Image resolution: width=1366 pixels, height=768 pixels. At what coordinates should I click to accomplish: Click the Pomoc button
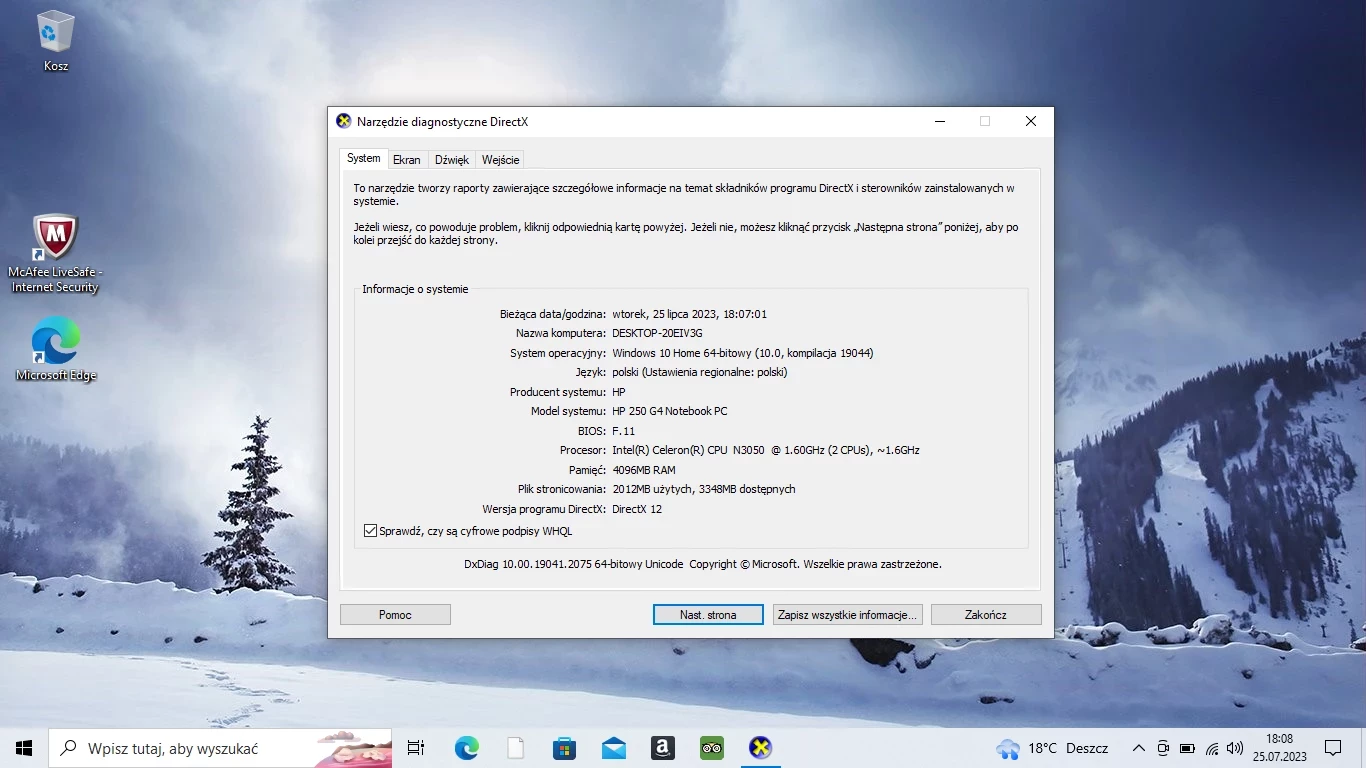point(395,615)
